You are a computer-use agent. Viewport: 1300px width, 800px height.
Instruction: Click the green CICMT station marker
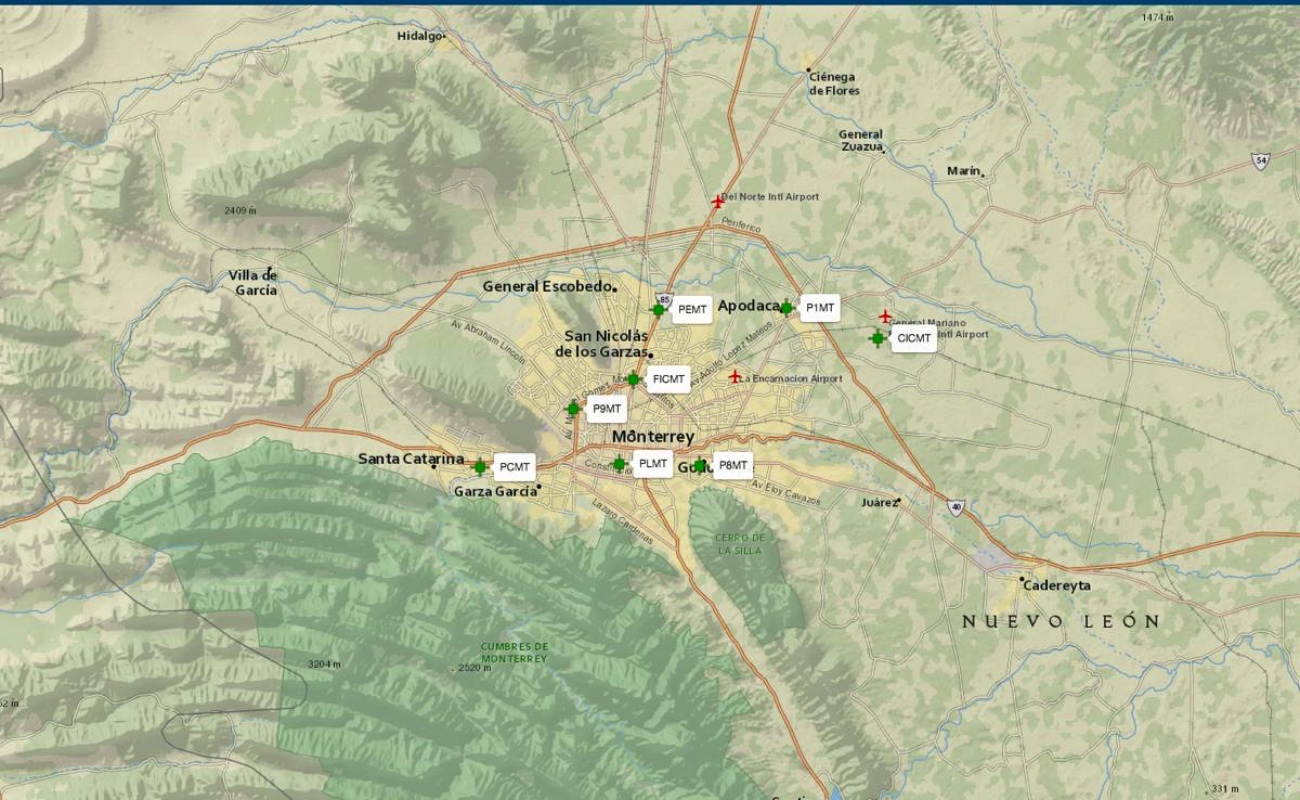(877, 338)
